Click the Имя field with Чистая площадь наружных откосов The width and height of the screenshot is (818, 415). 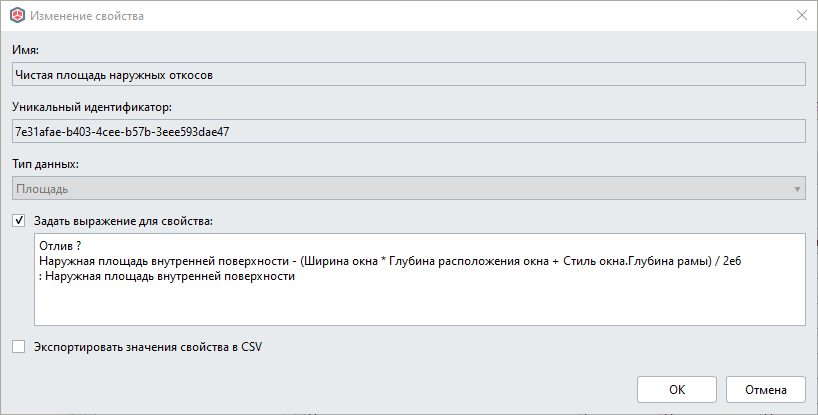point(409,75)
